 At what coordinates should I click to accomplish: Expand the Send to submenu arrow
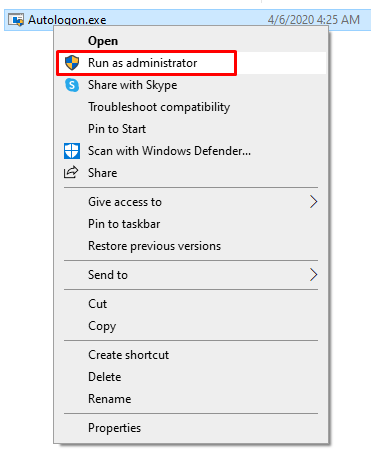pos(313,275)
